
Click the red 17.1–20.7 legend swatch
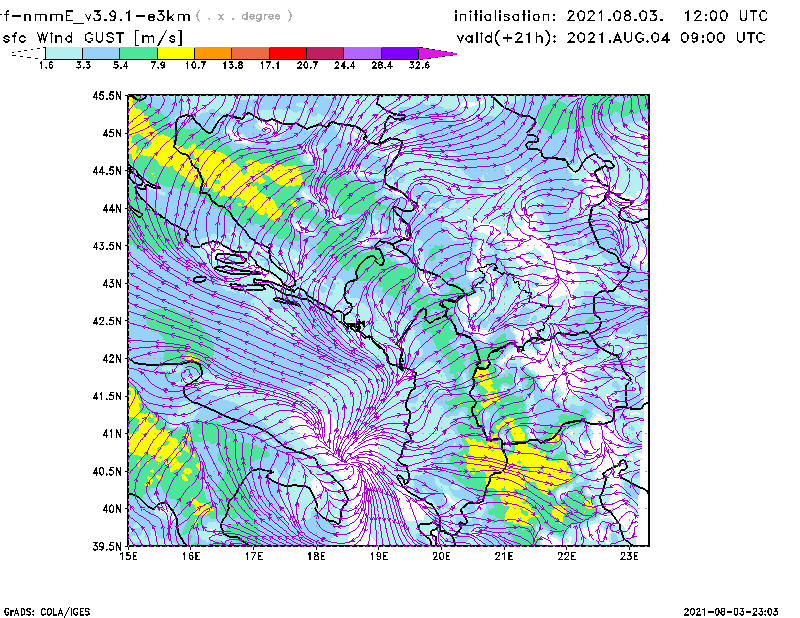tap(288, 53)
